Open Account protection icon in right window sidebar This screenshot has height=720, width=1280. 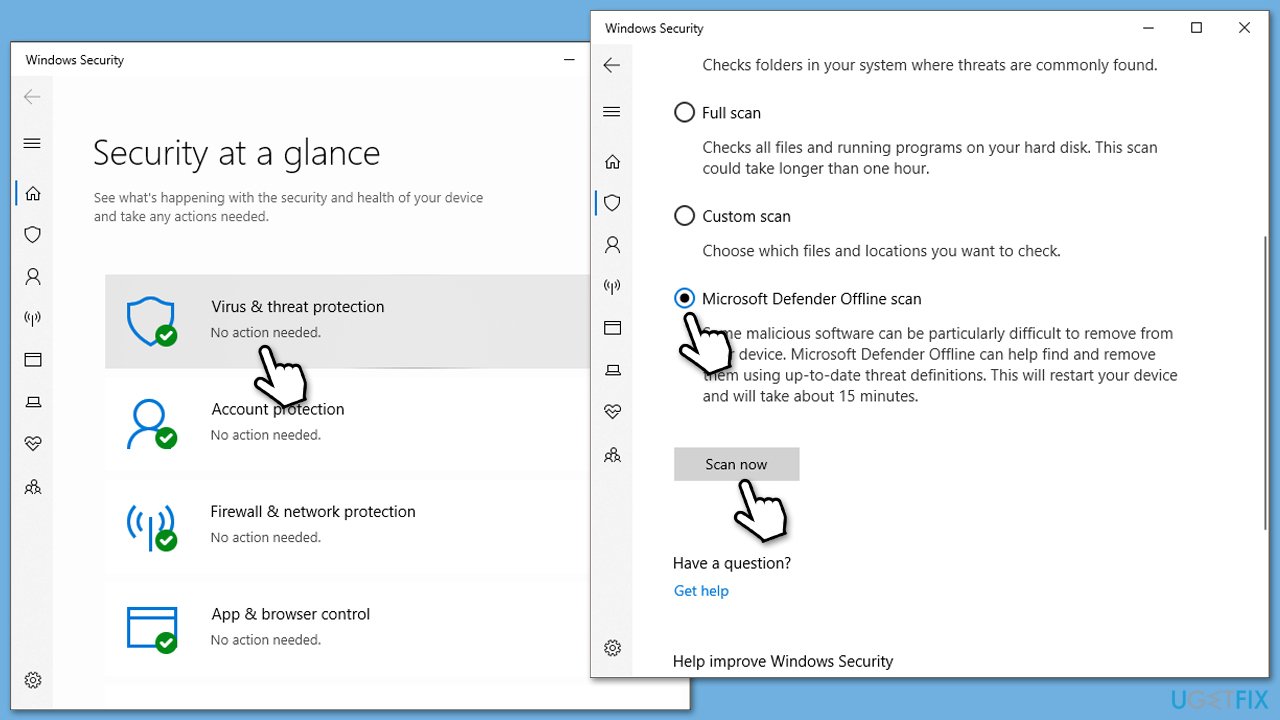pyautogui.click(x=613, y=245)
